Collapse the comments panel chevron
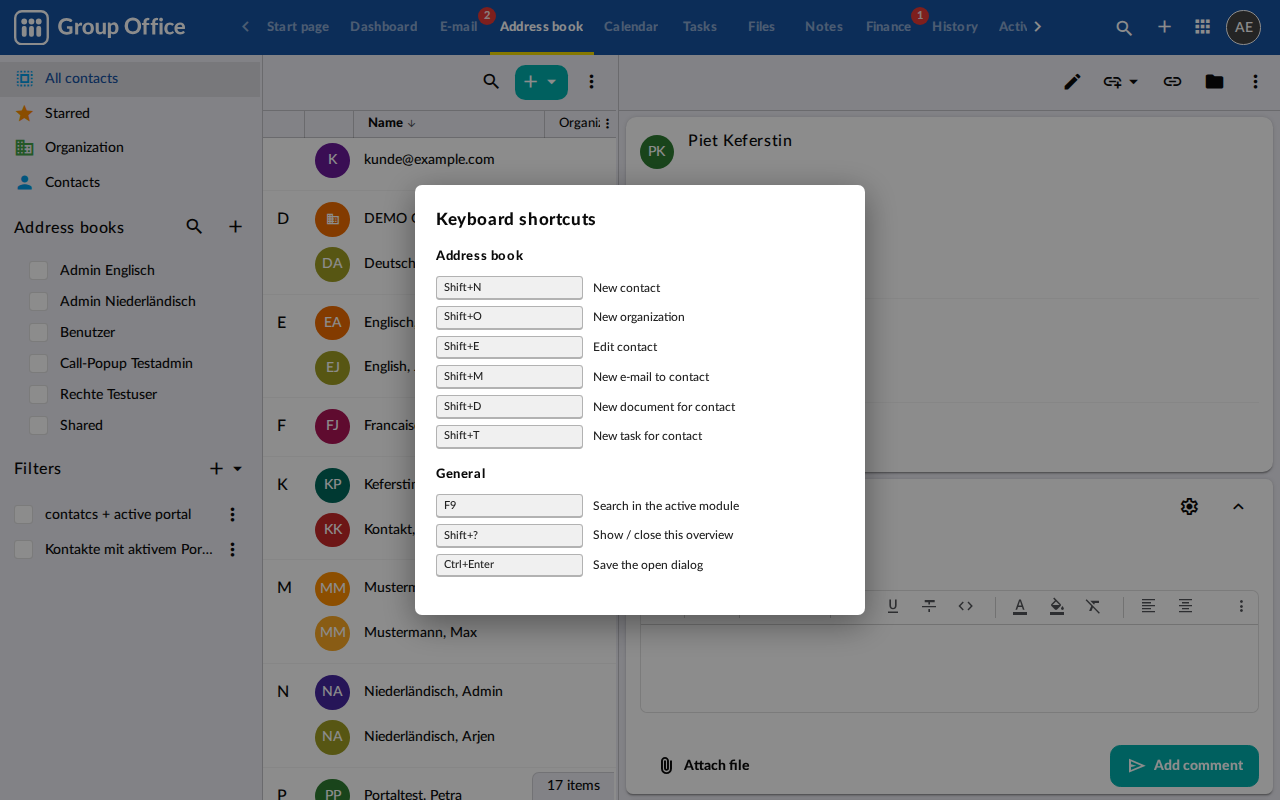 coord(1238,506)
